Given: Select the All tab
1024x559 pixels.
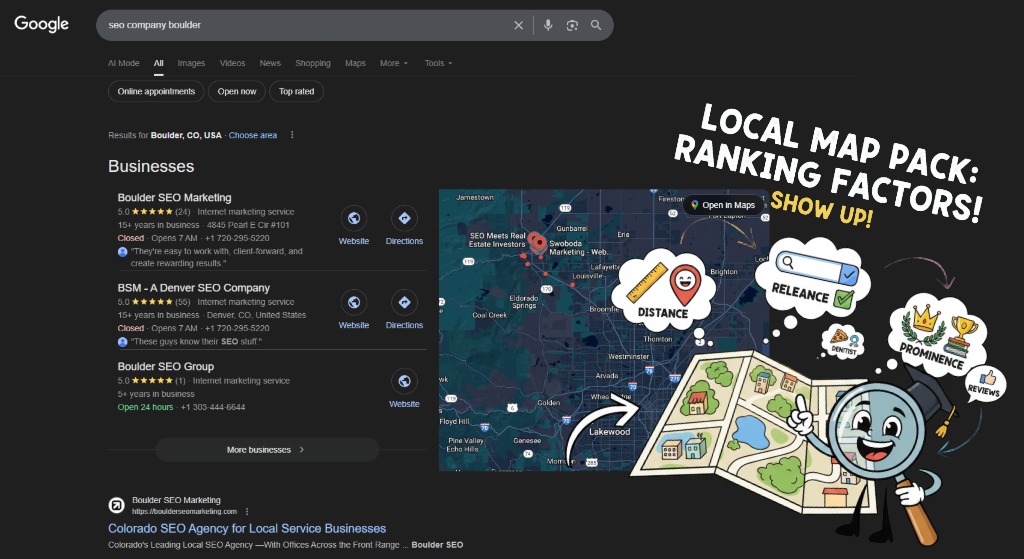Looking at the screenshot, I should click(x=159, y=63).
